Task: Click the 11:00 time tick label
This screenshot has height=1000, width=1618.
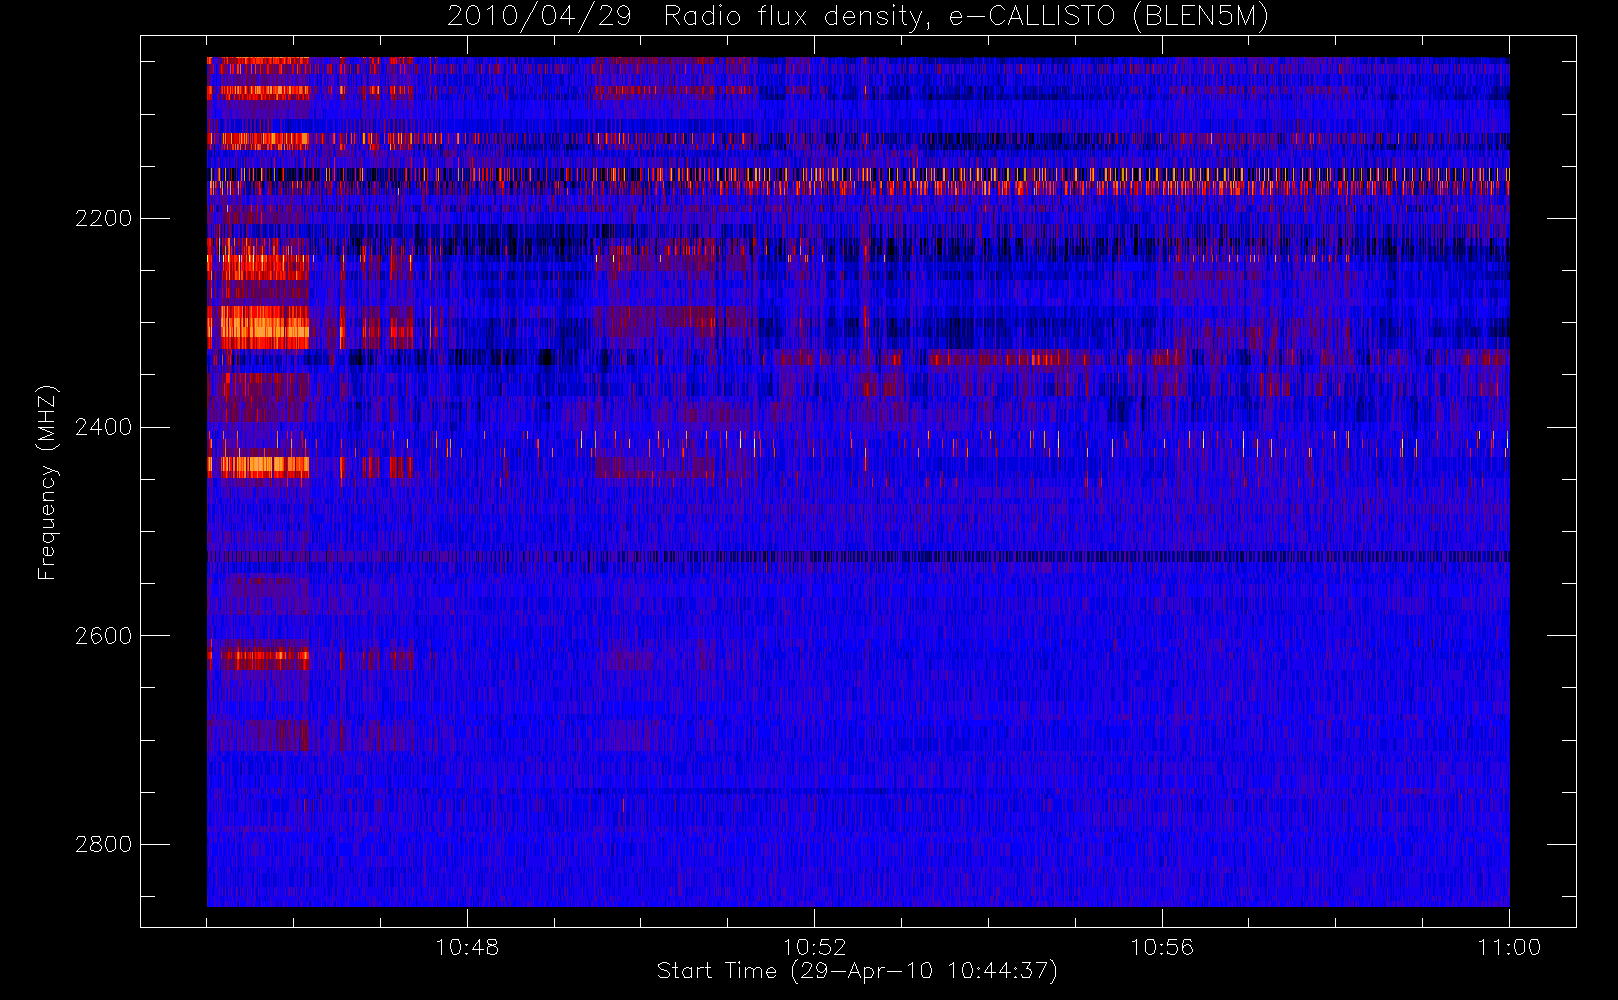Action: 1509,947
